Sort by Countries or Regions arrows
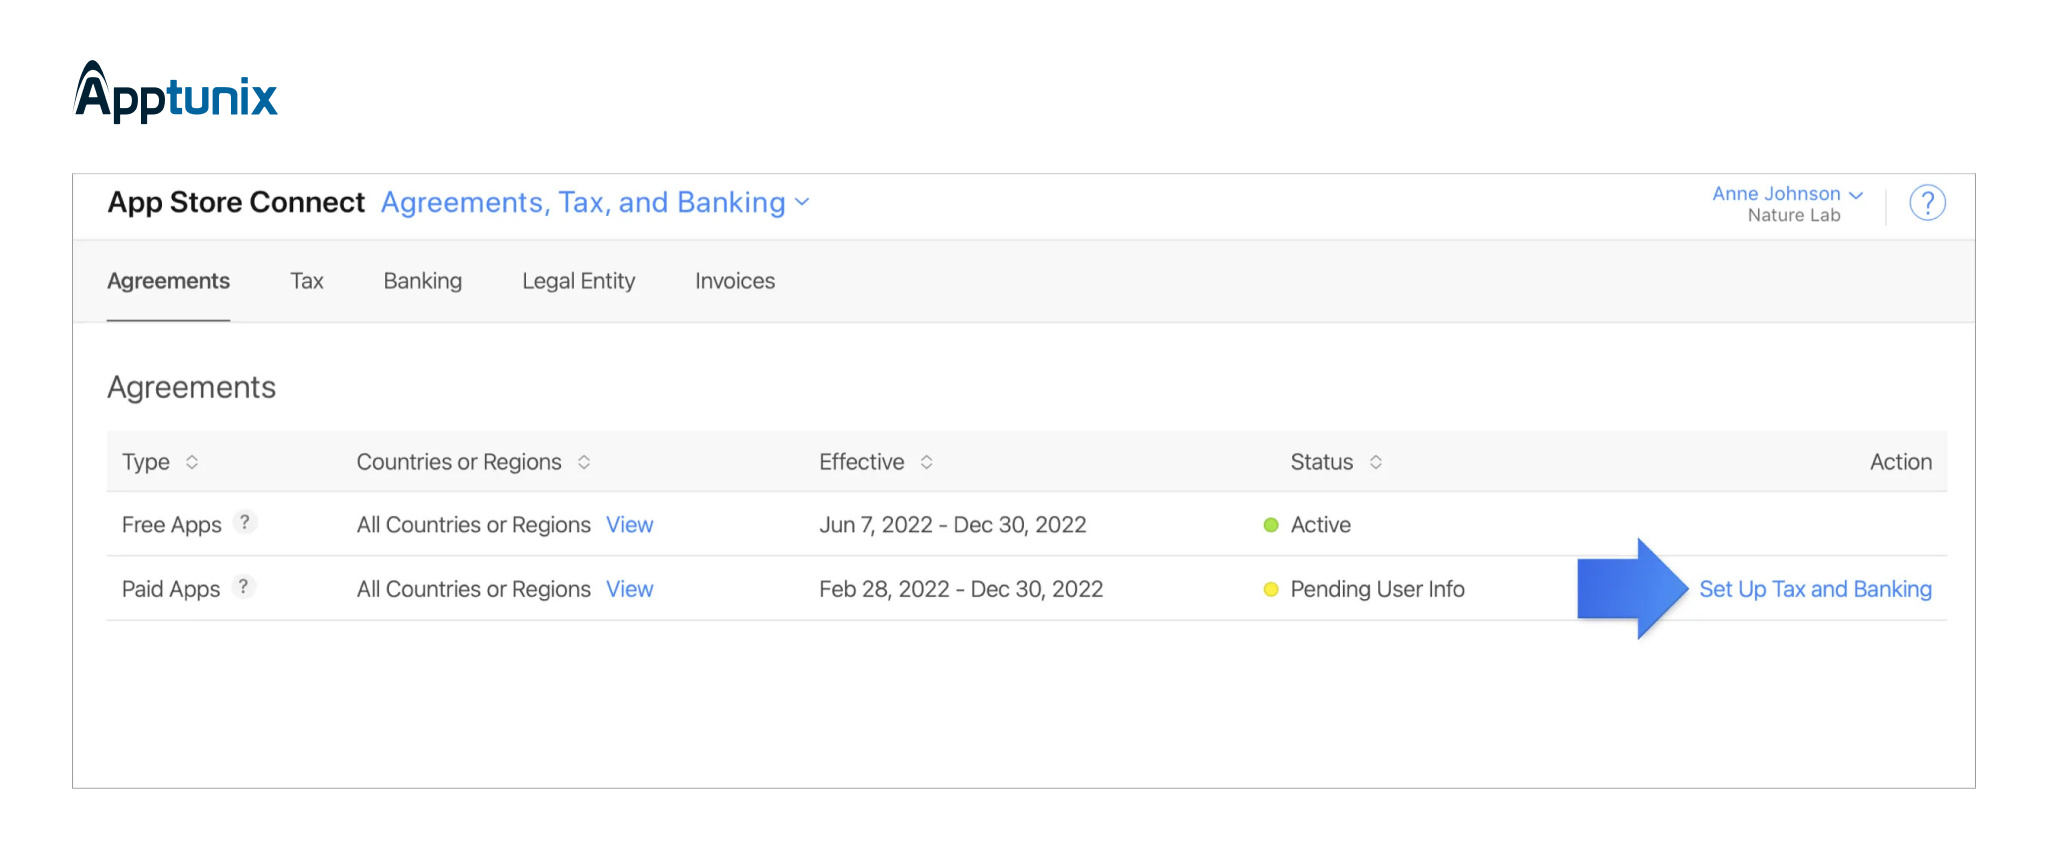Image resolution: width=2048 pixels, height=850 pixels. 584,462
